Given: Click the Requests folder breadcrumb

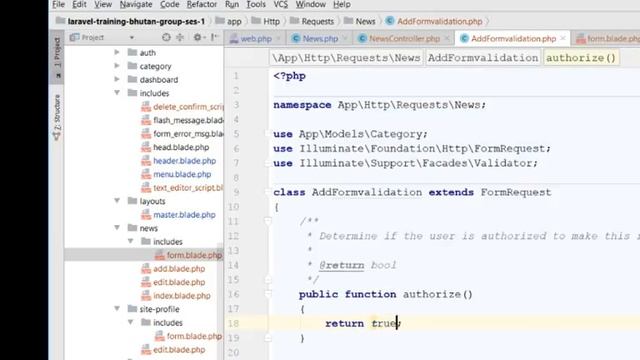Looking at the screenshot, I should 312,21.
